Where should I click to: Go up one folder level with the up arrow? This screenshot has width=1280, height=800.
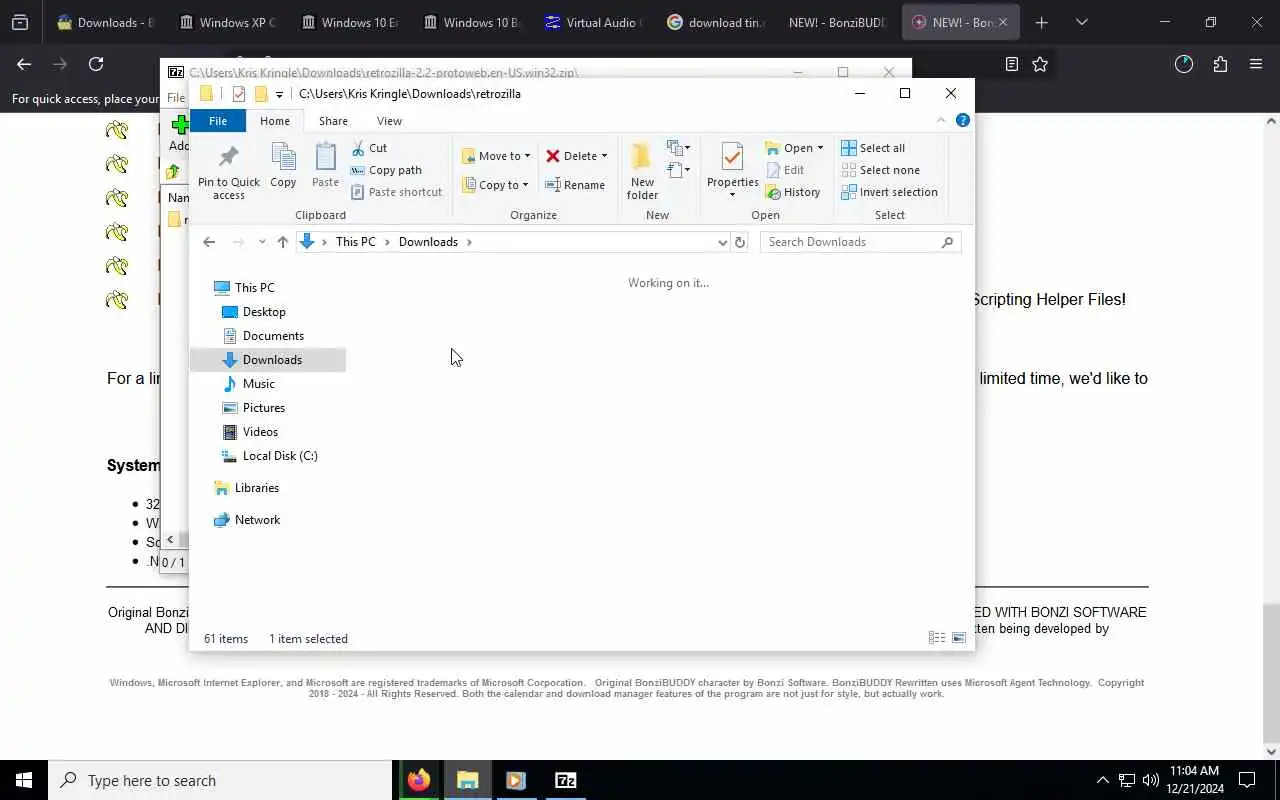[283, 242]
